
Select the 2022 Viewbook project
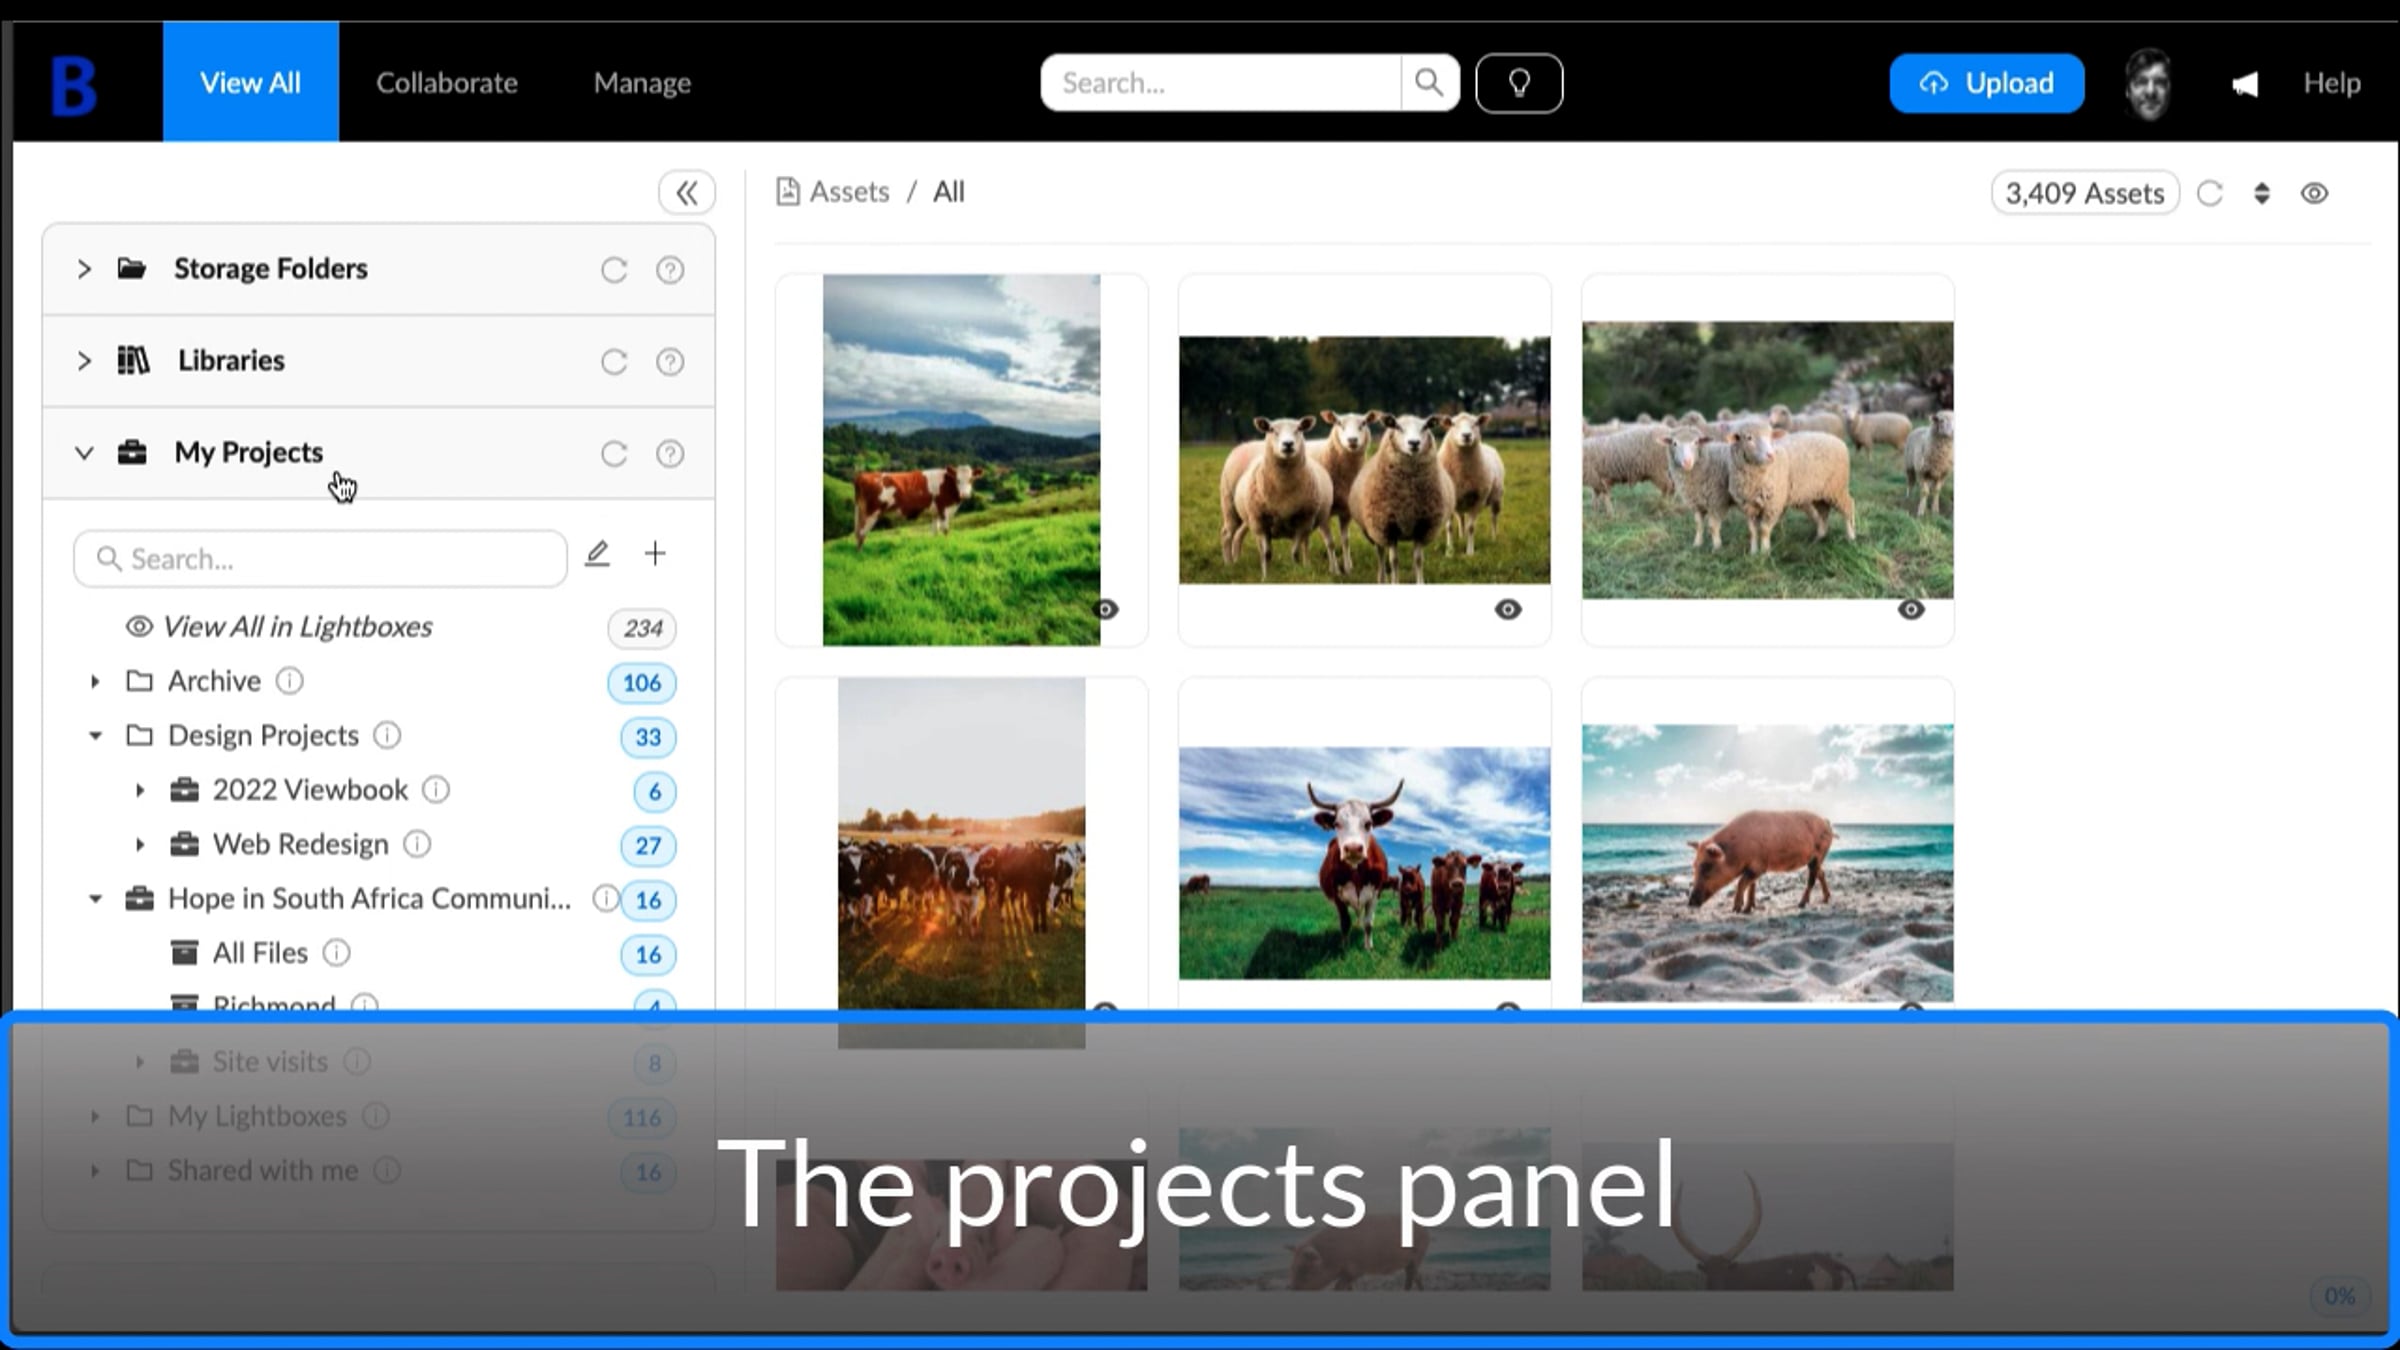click(310, 790)
